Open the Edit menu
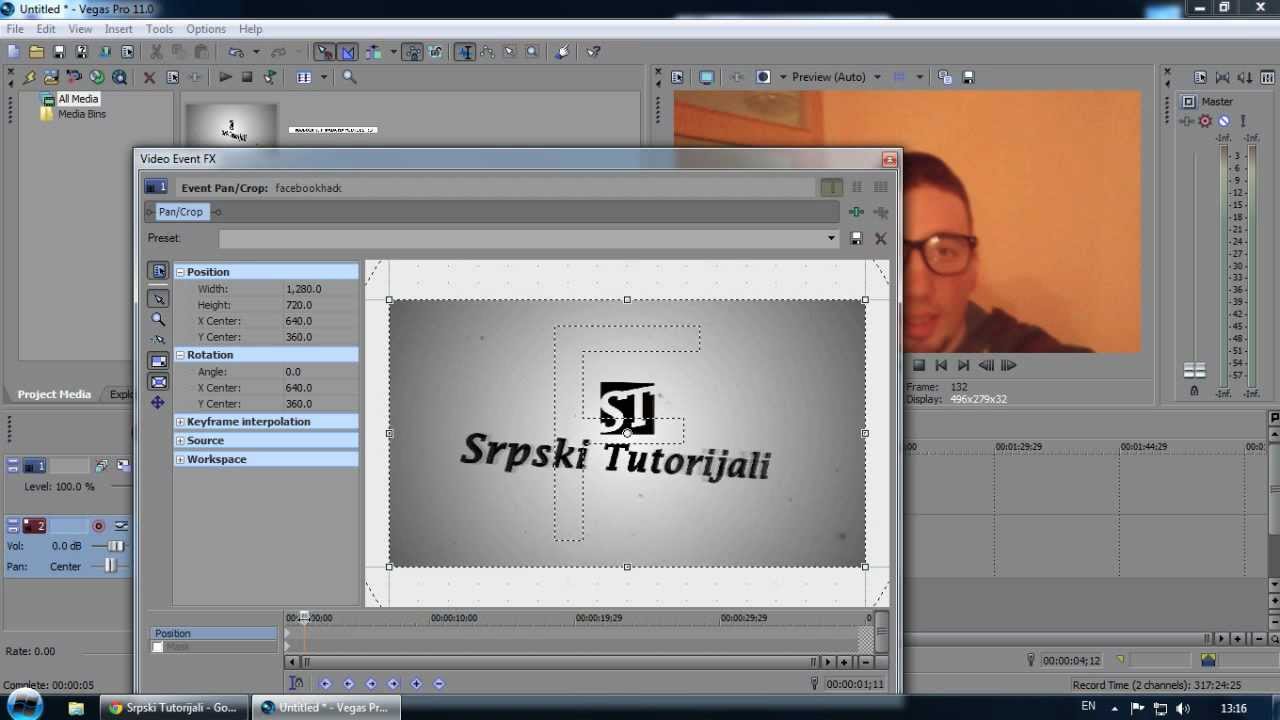The height and width of the screenshot is (720, 1280). click(x=46, y=29)
